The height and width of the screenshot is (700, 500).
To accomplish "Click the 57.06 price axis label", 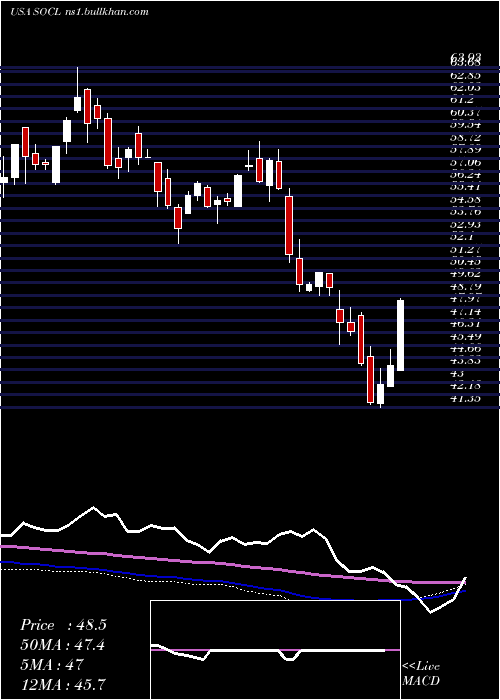I will pos(466,163).
